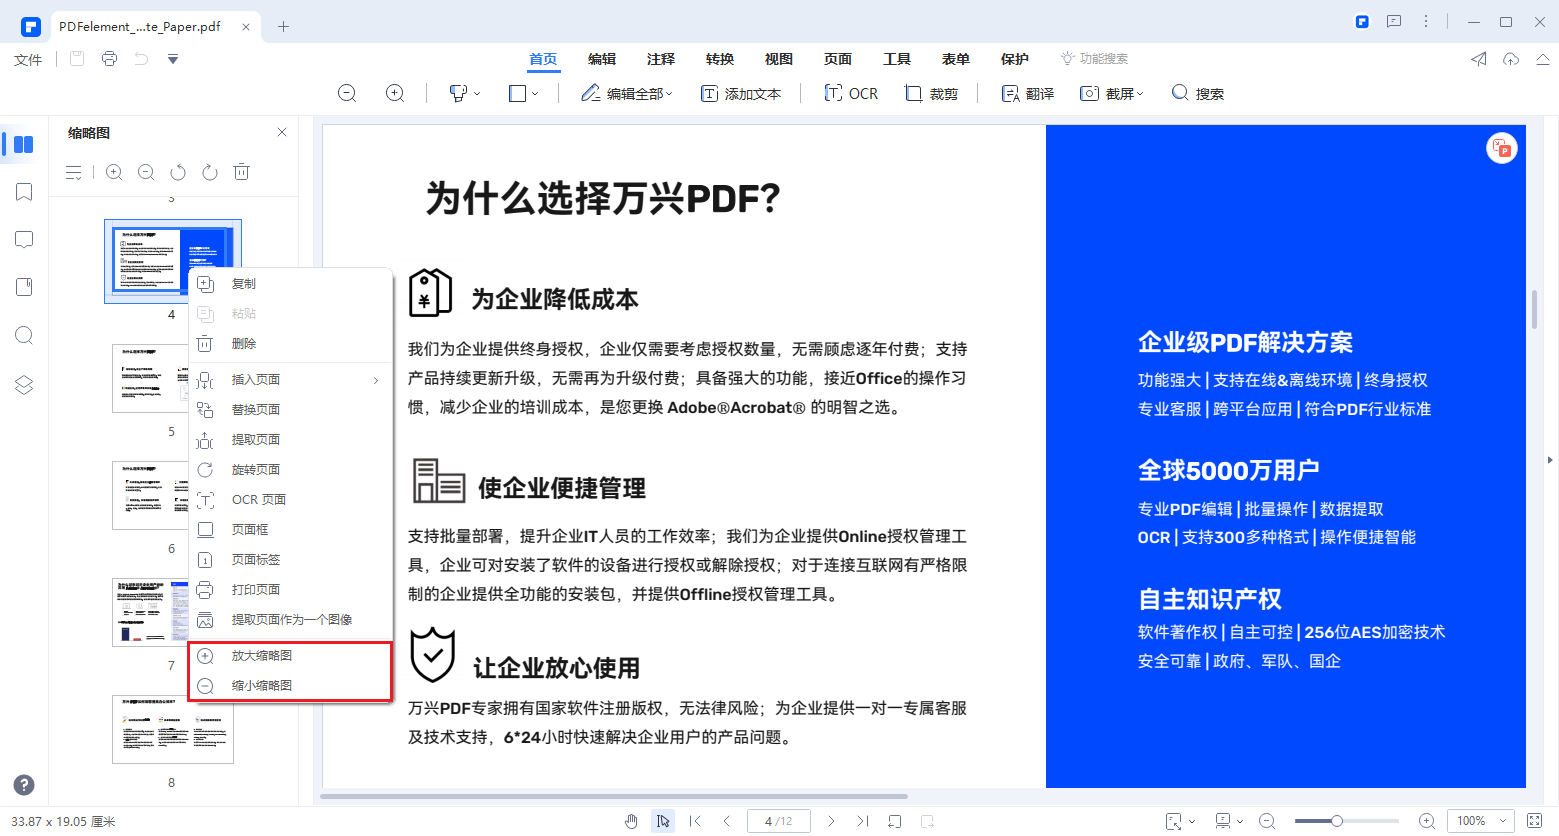Switch to the 转换 ribbon tab
This screenshot has width=1559, height=836.
pyautogui.click(x=719, y=58)
